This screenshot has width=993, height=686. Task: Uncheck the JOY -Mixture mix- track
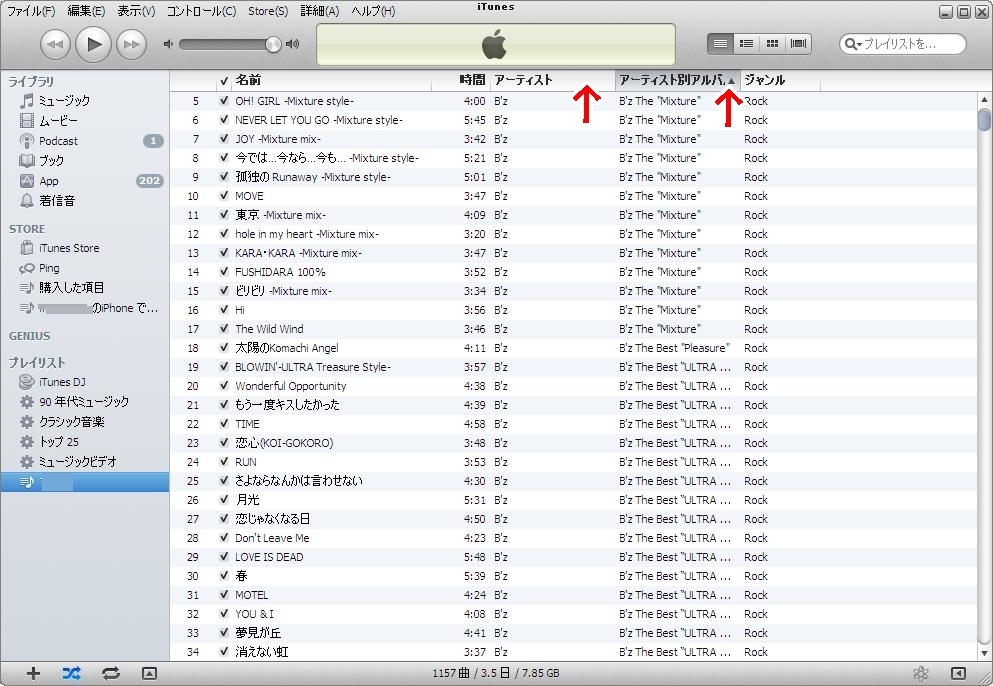tap(224, 139)
